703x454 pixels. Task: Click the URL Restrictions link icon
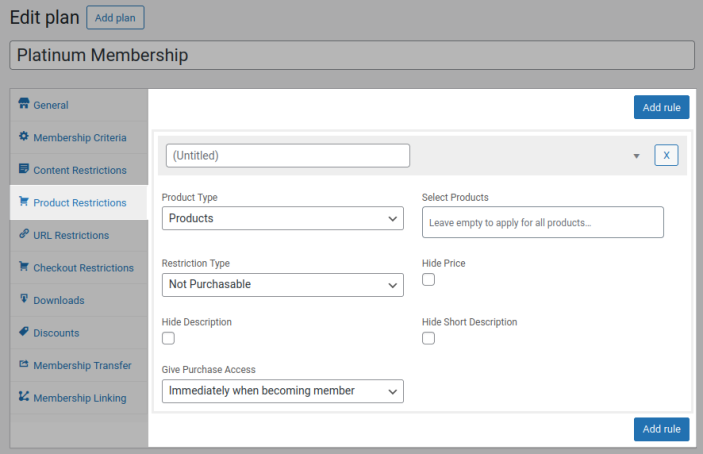(24, 234)
